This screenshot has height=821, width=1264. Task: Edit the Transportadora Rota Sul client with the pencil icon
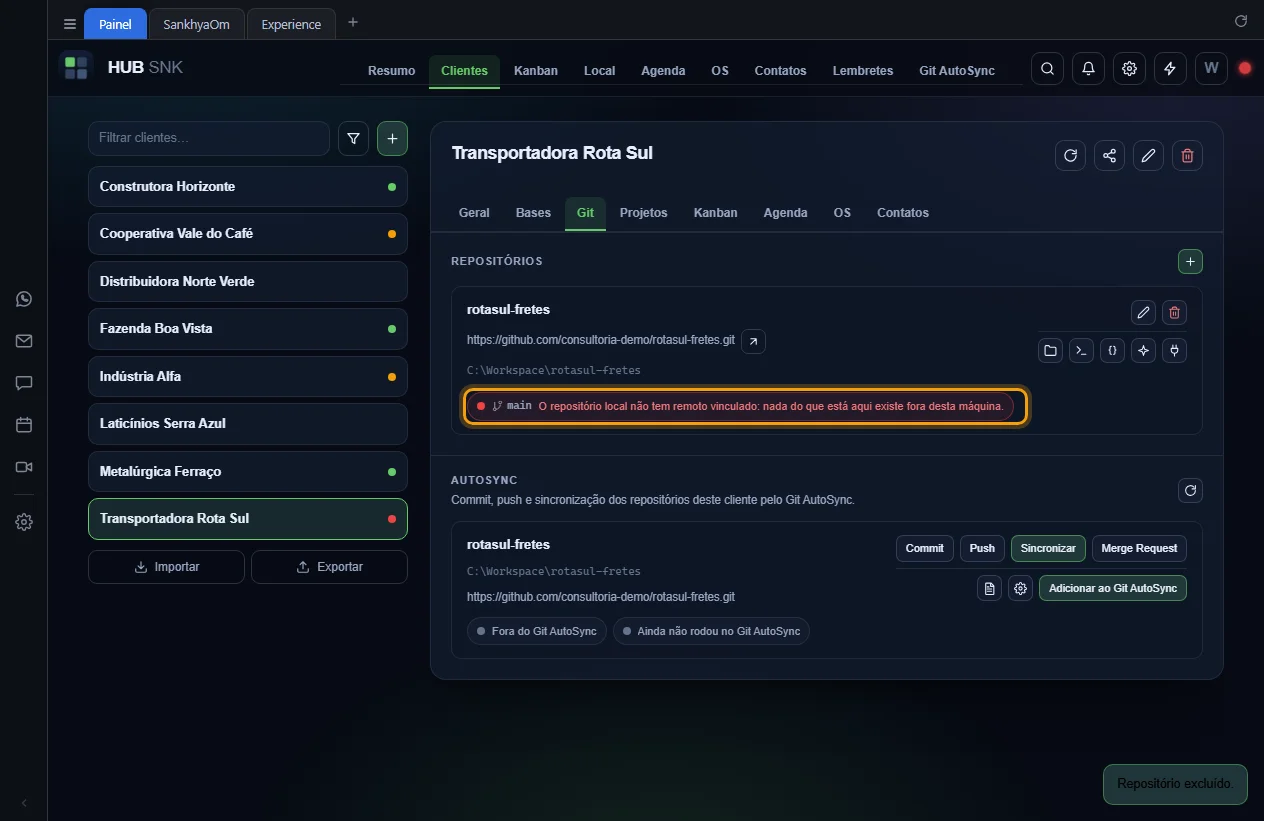point(1148,155)
